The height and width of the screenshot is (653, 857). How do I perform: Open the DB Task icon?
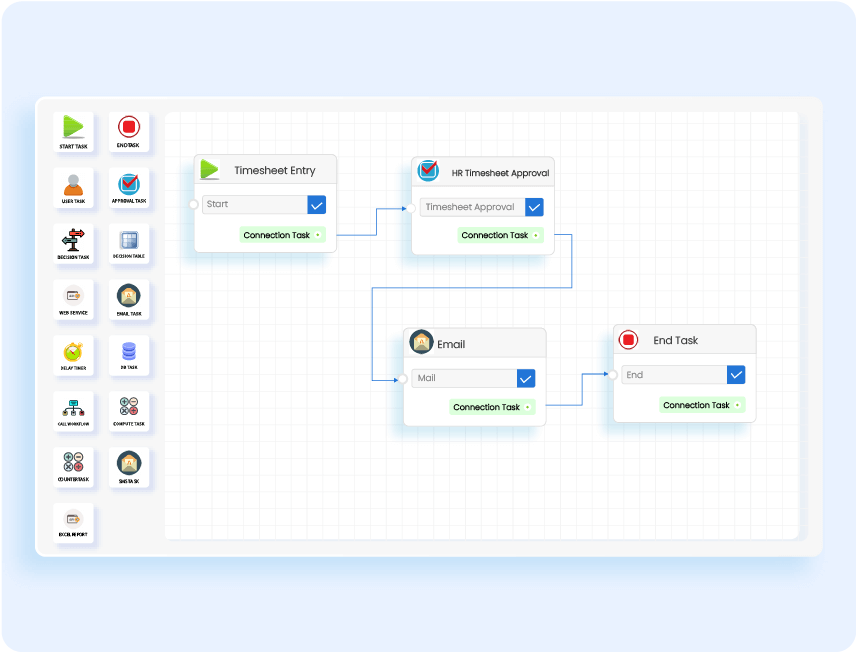[129, 352]
